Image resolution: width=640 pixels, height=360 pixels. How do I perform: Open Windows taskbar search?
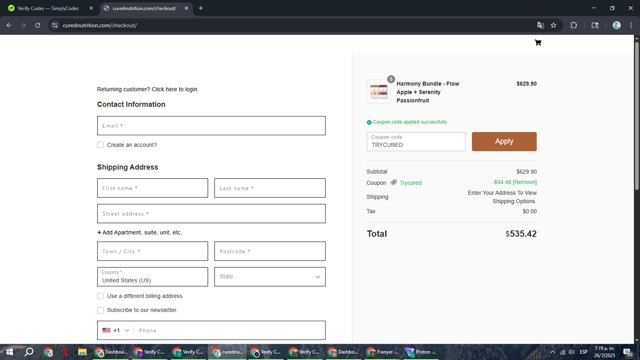(x=29, y=352)
